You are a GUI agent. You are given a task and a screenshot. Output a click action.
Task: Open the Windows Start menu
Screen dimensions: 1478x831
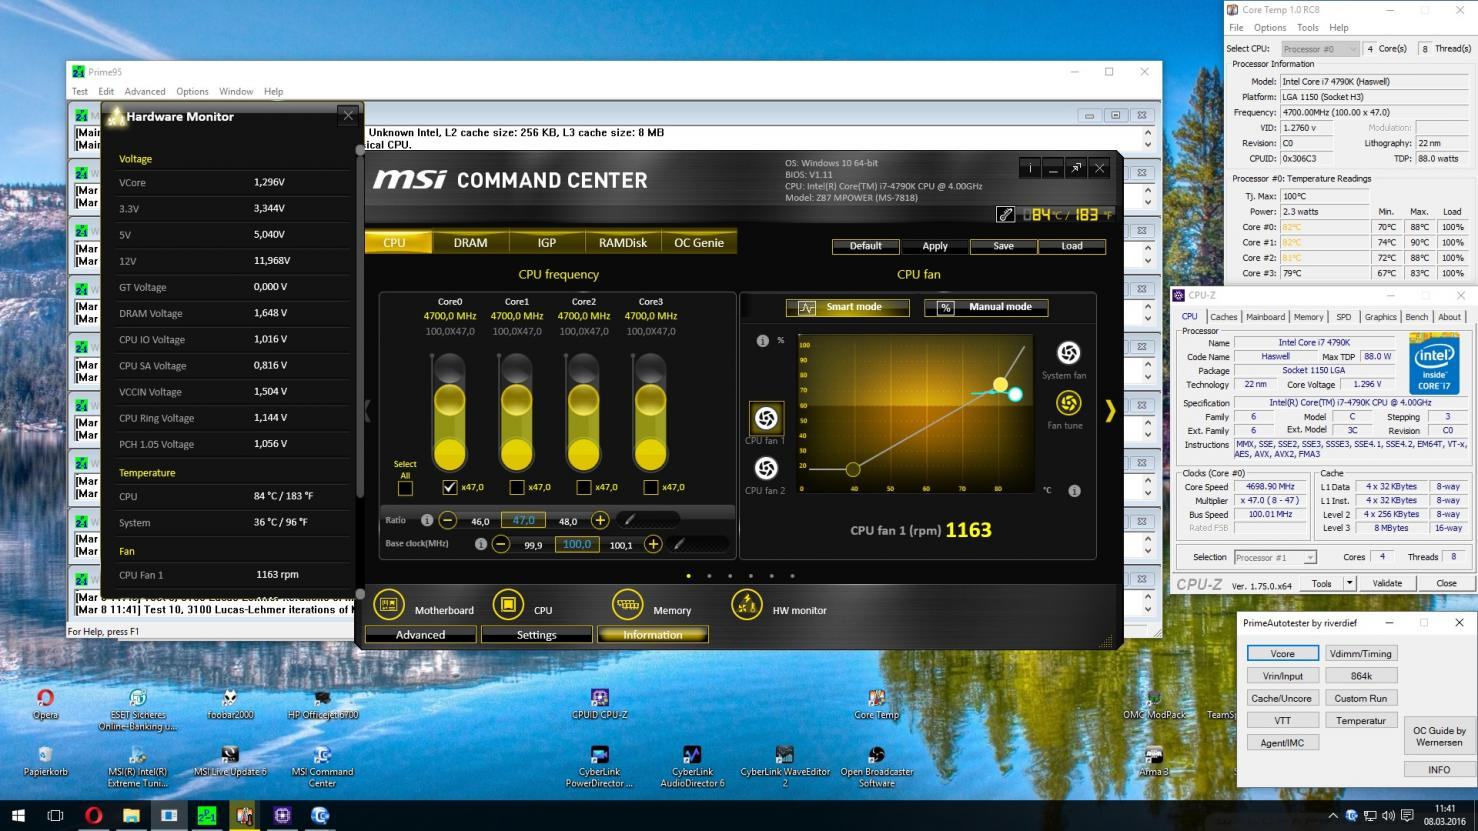coord(17,815)
